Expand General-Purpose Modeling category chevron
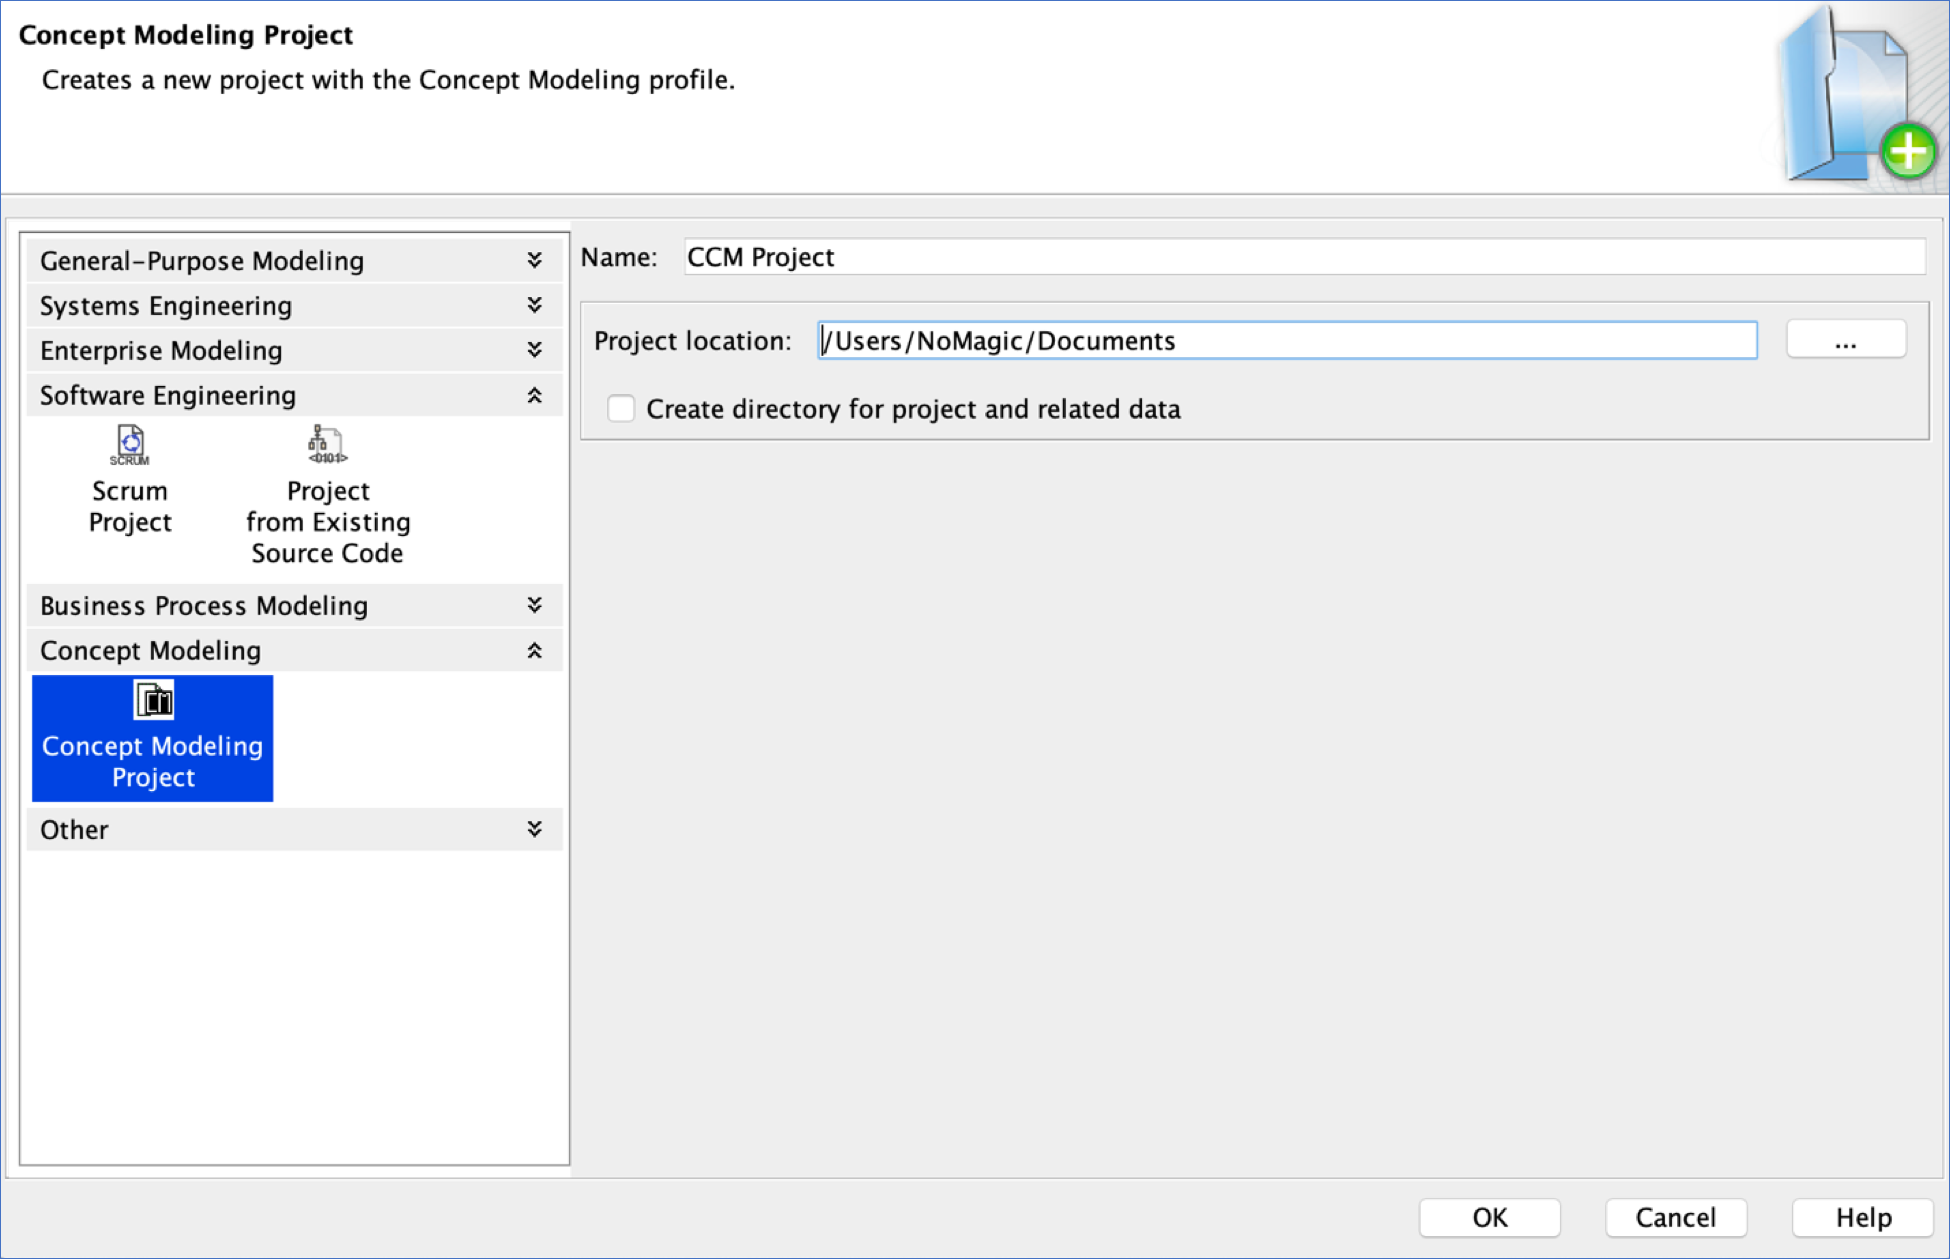The height and width of the screenshot is (1259, 1950). coord(535,261)
